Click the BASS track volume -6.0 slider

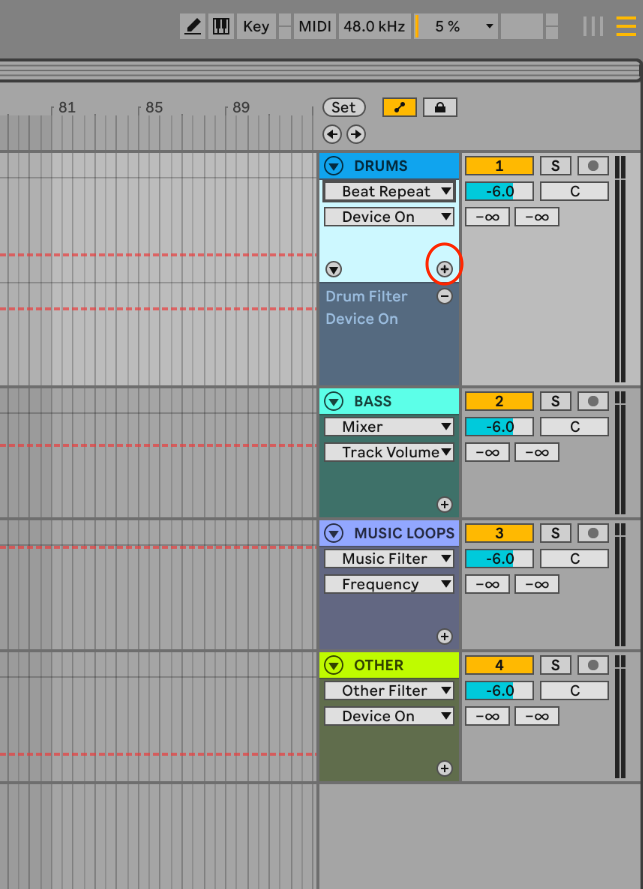(x=499, y=427)
